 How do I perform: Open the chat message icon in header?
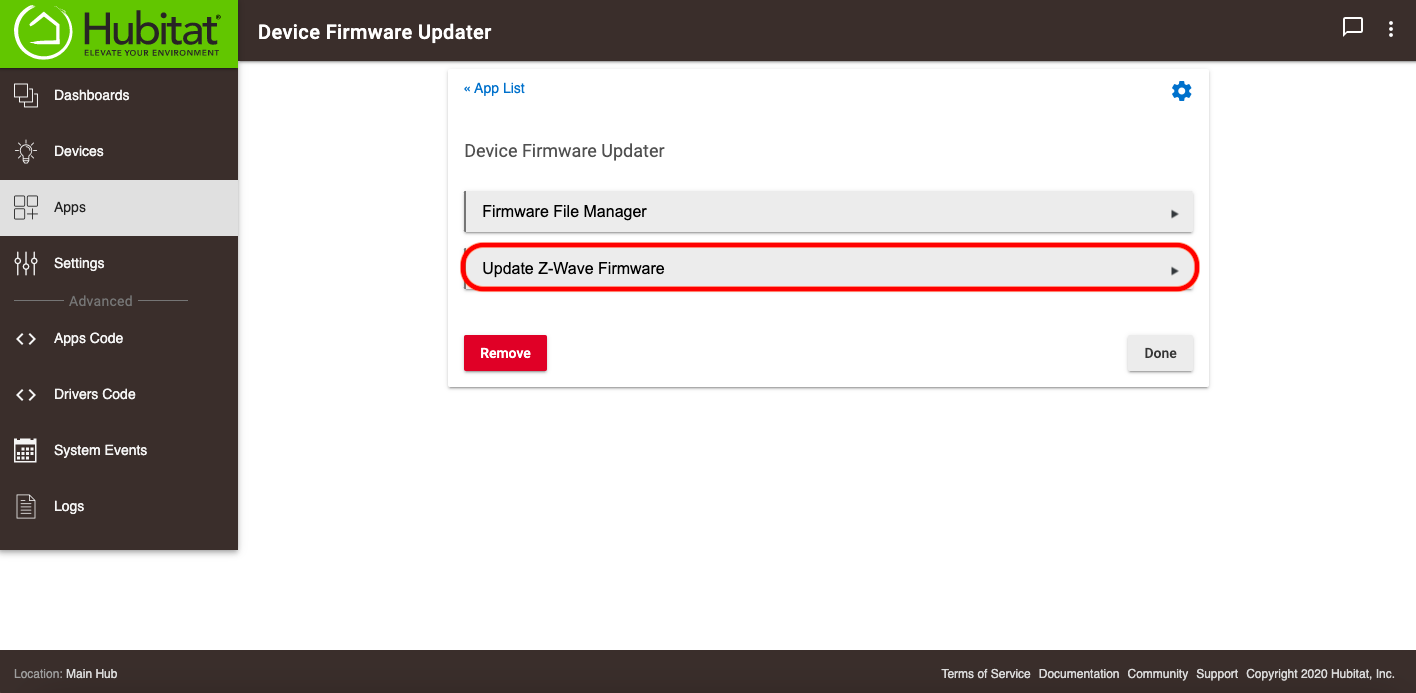pos(1352,28)
